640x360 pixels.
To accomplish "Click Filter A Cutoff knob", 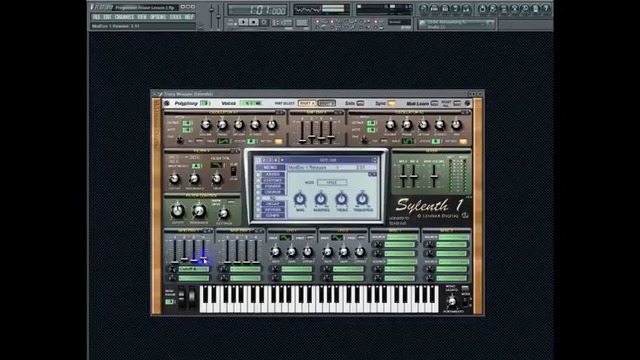I will (175, 179).
